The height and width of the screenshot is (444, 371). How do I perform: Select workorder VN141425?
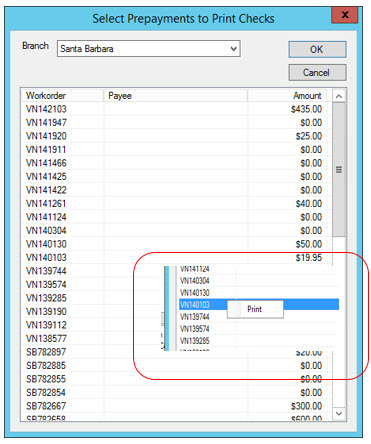pyautogui.click(x=46, y=177)
